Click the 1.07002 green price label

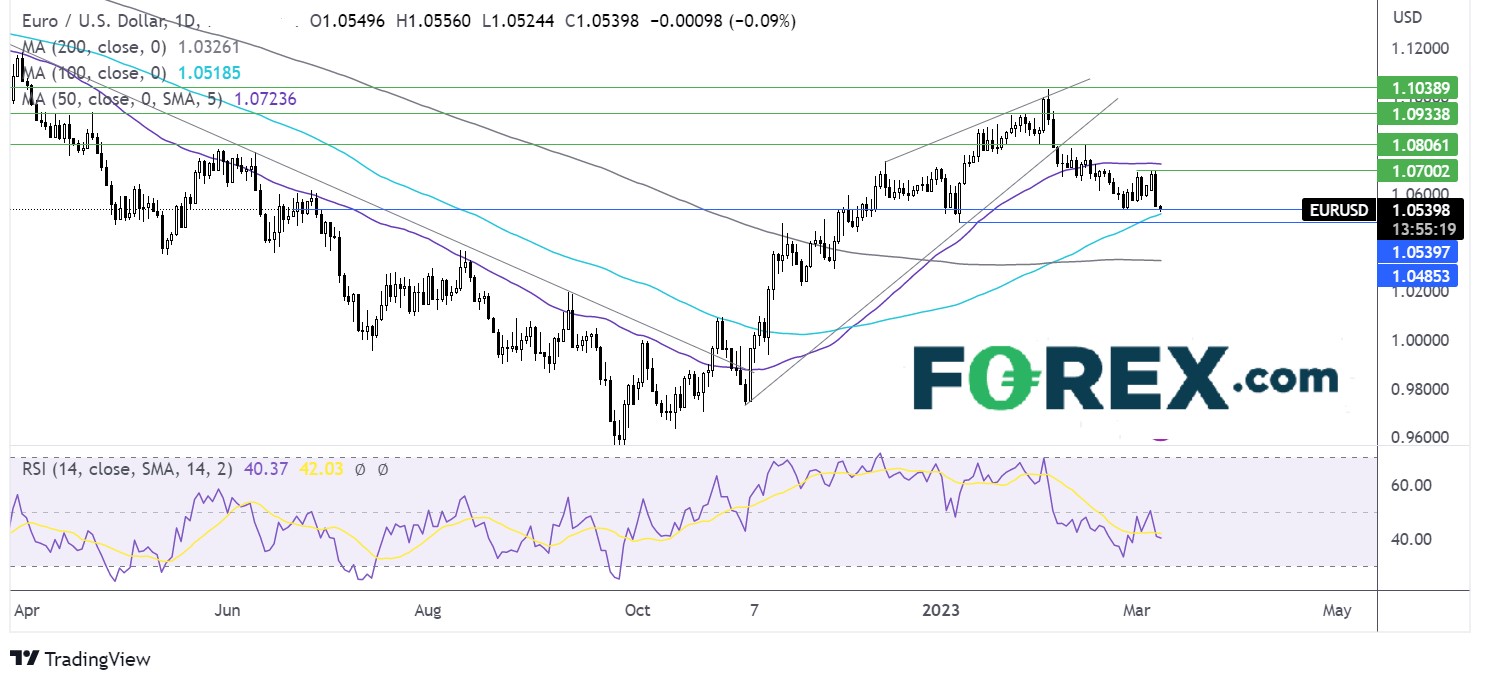1417,171
